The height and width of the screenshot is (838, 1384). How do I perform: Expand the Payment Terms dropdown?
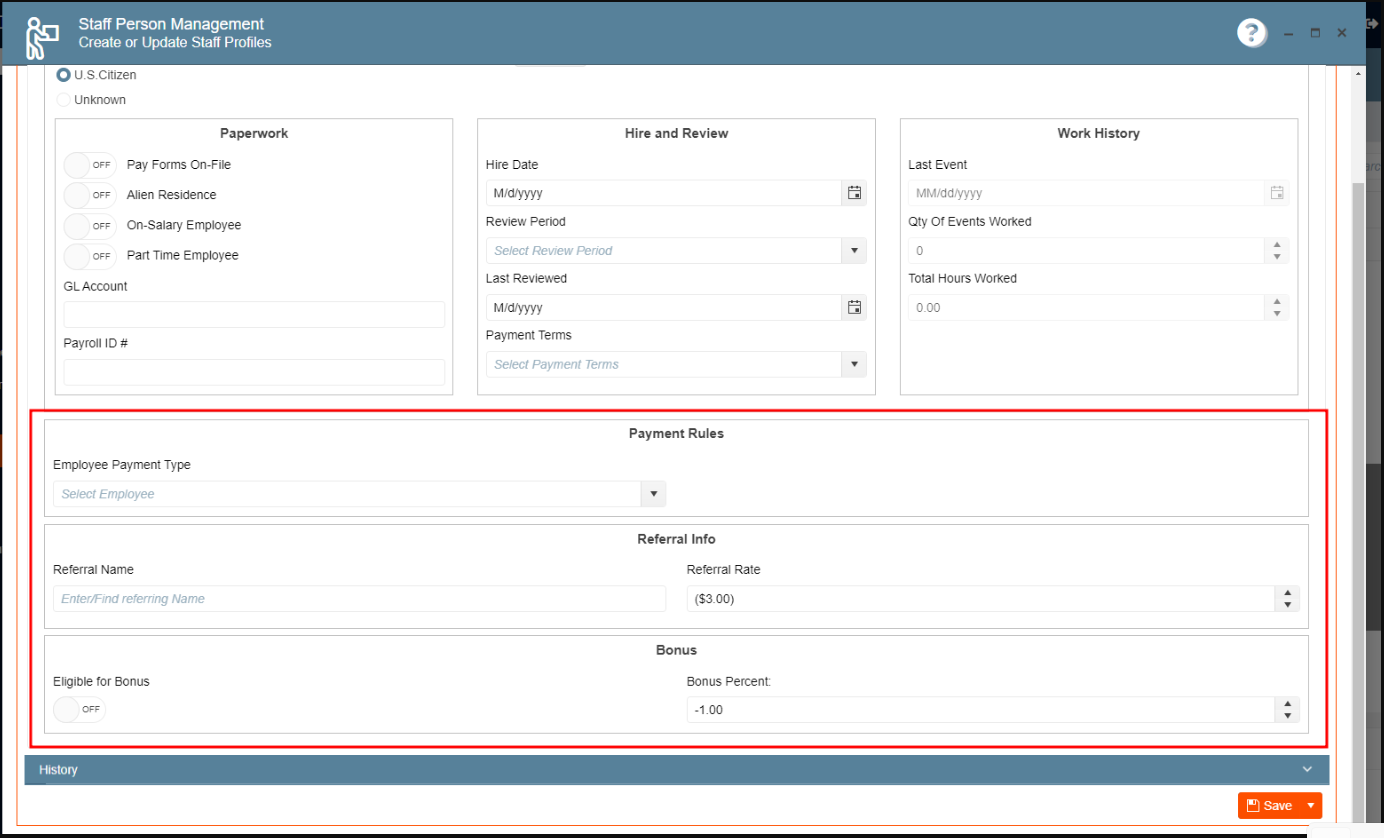click(x=854, y=364)
